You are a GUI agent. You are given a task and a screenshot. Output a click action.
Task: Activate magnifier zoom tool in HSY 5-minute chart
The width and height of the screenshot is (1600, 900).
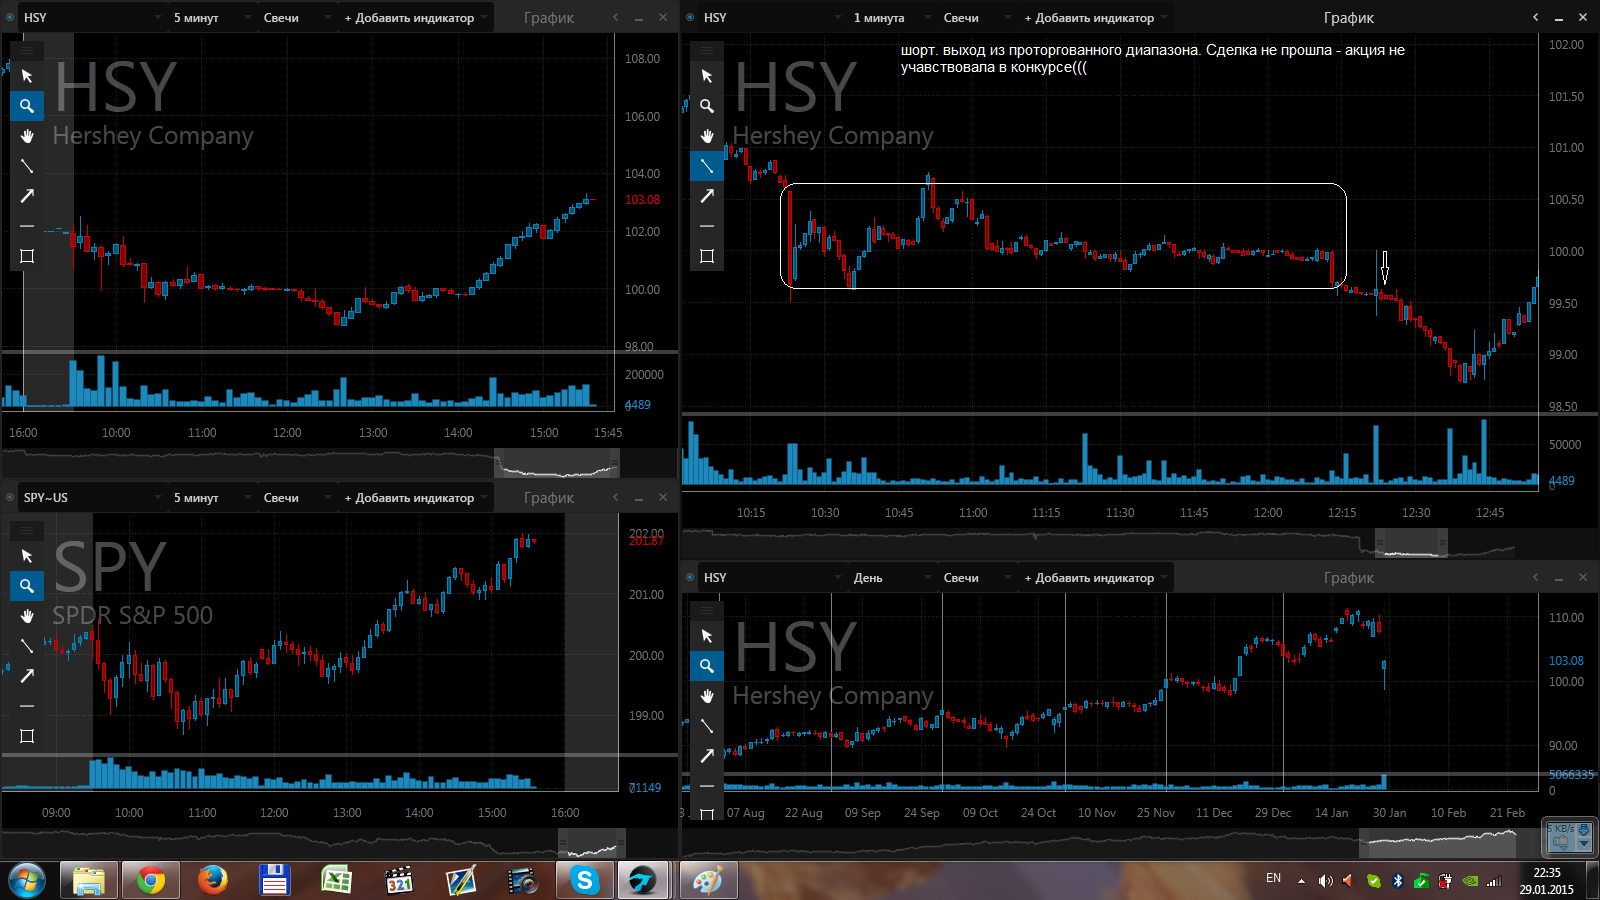coord(27,106)
